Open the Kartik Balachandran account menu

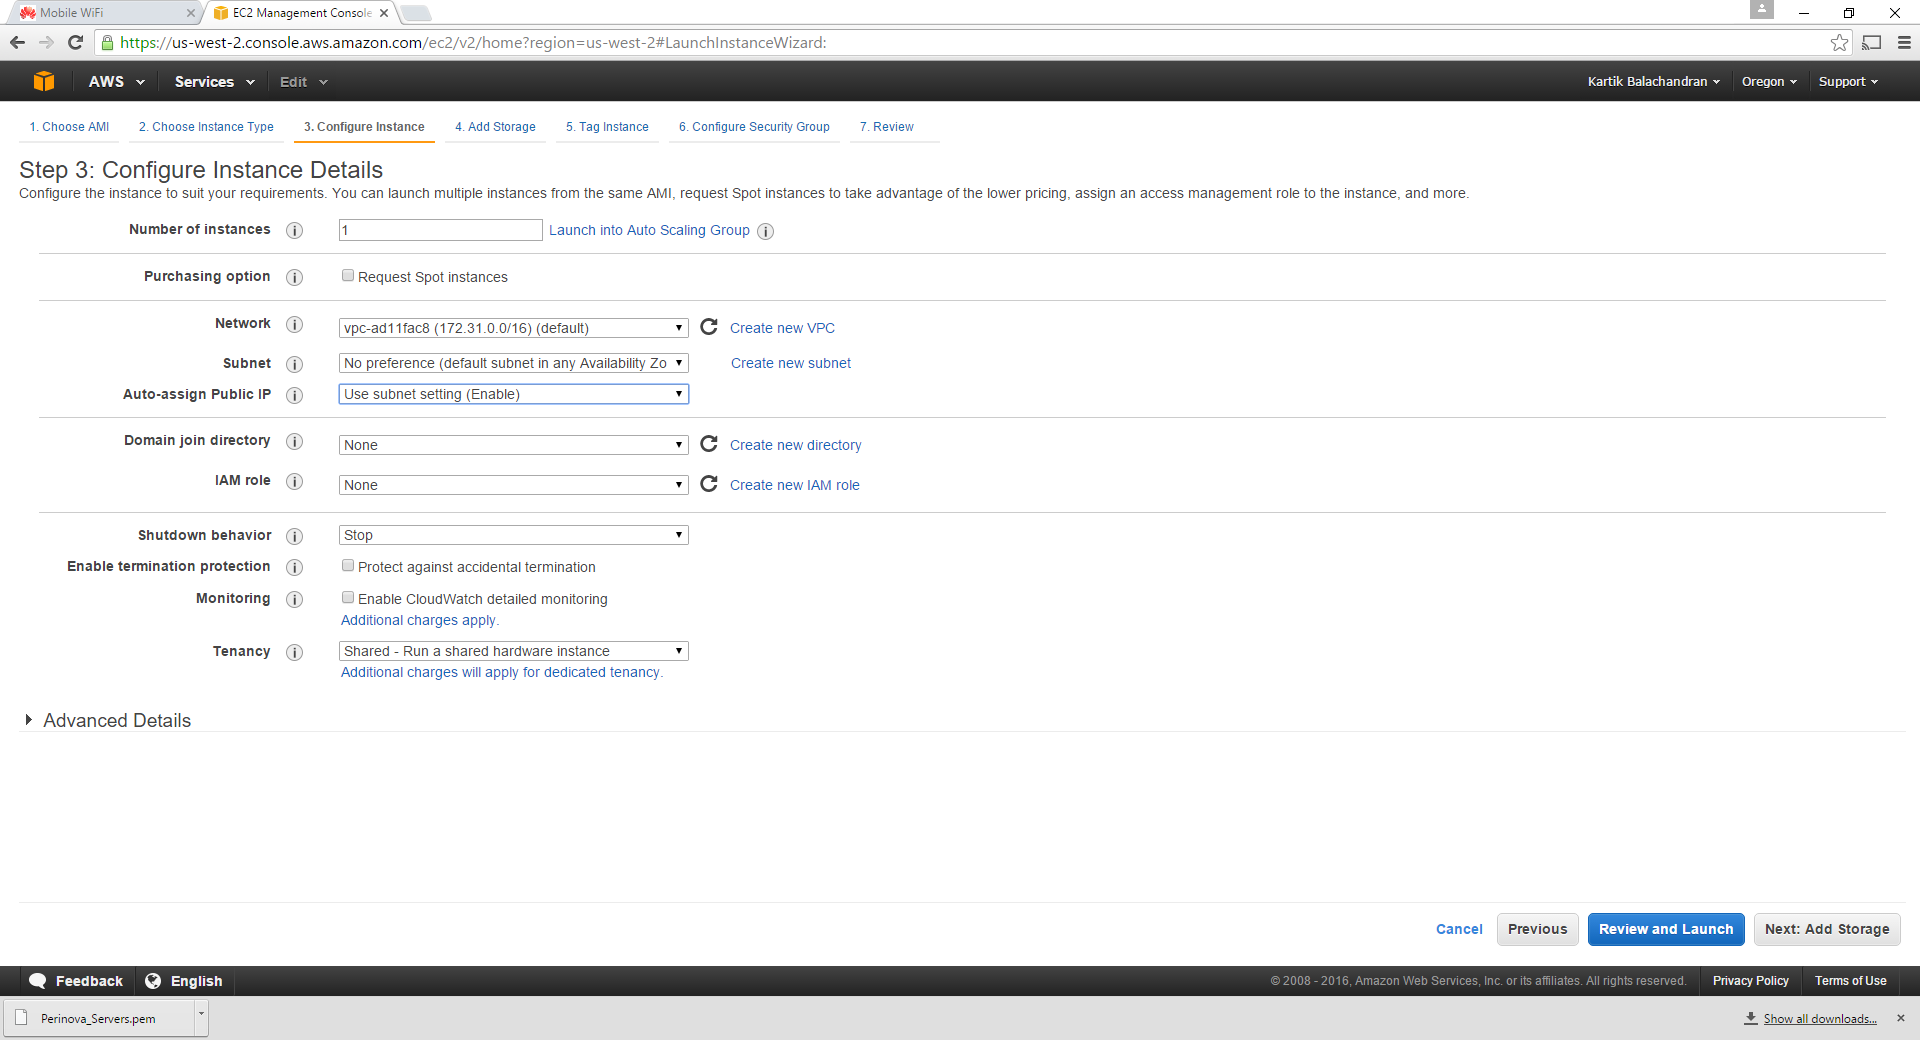(x=1654, y=81)
